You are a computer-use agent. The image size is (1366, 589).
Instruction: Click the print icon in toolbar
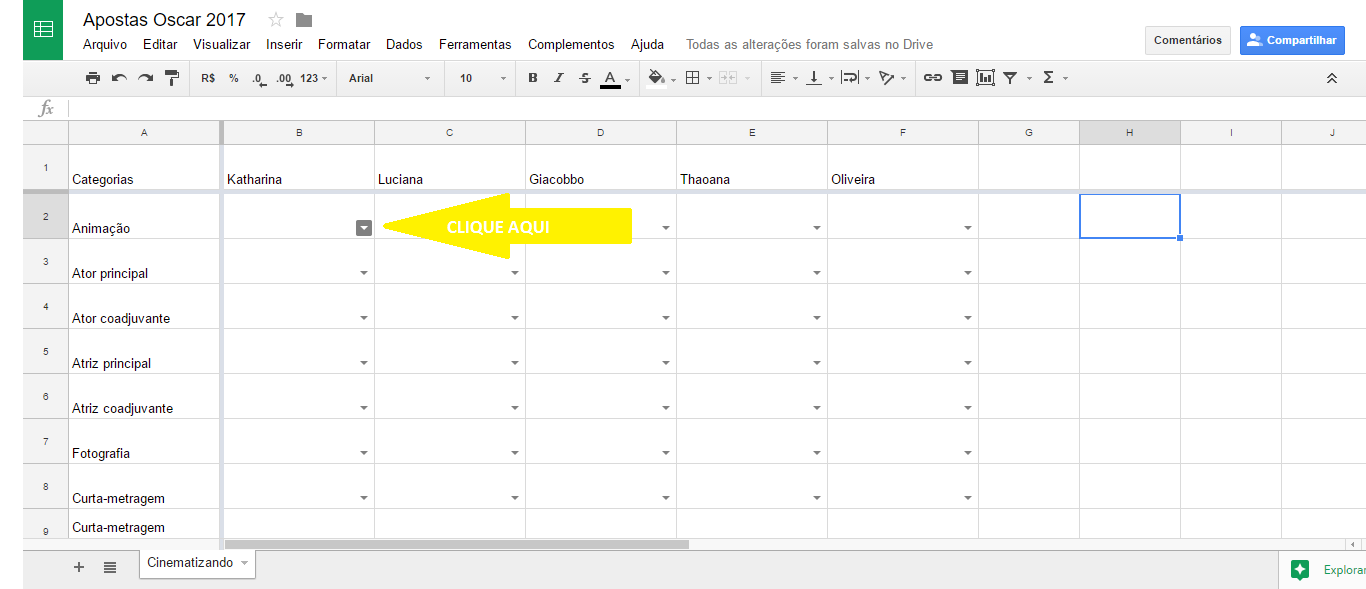pyautogui.click(x=93, y=78)
